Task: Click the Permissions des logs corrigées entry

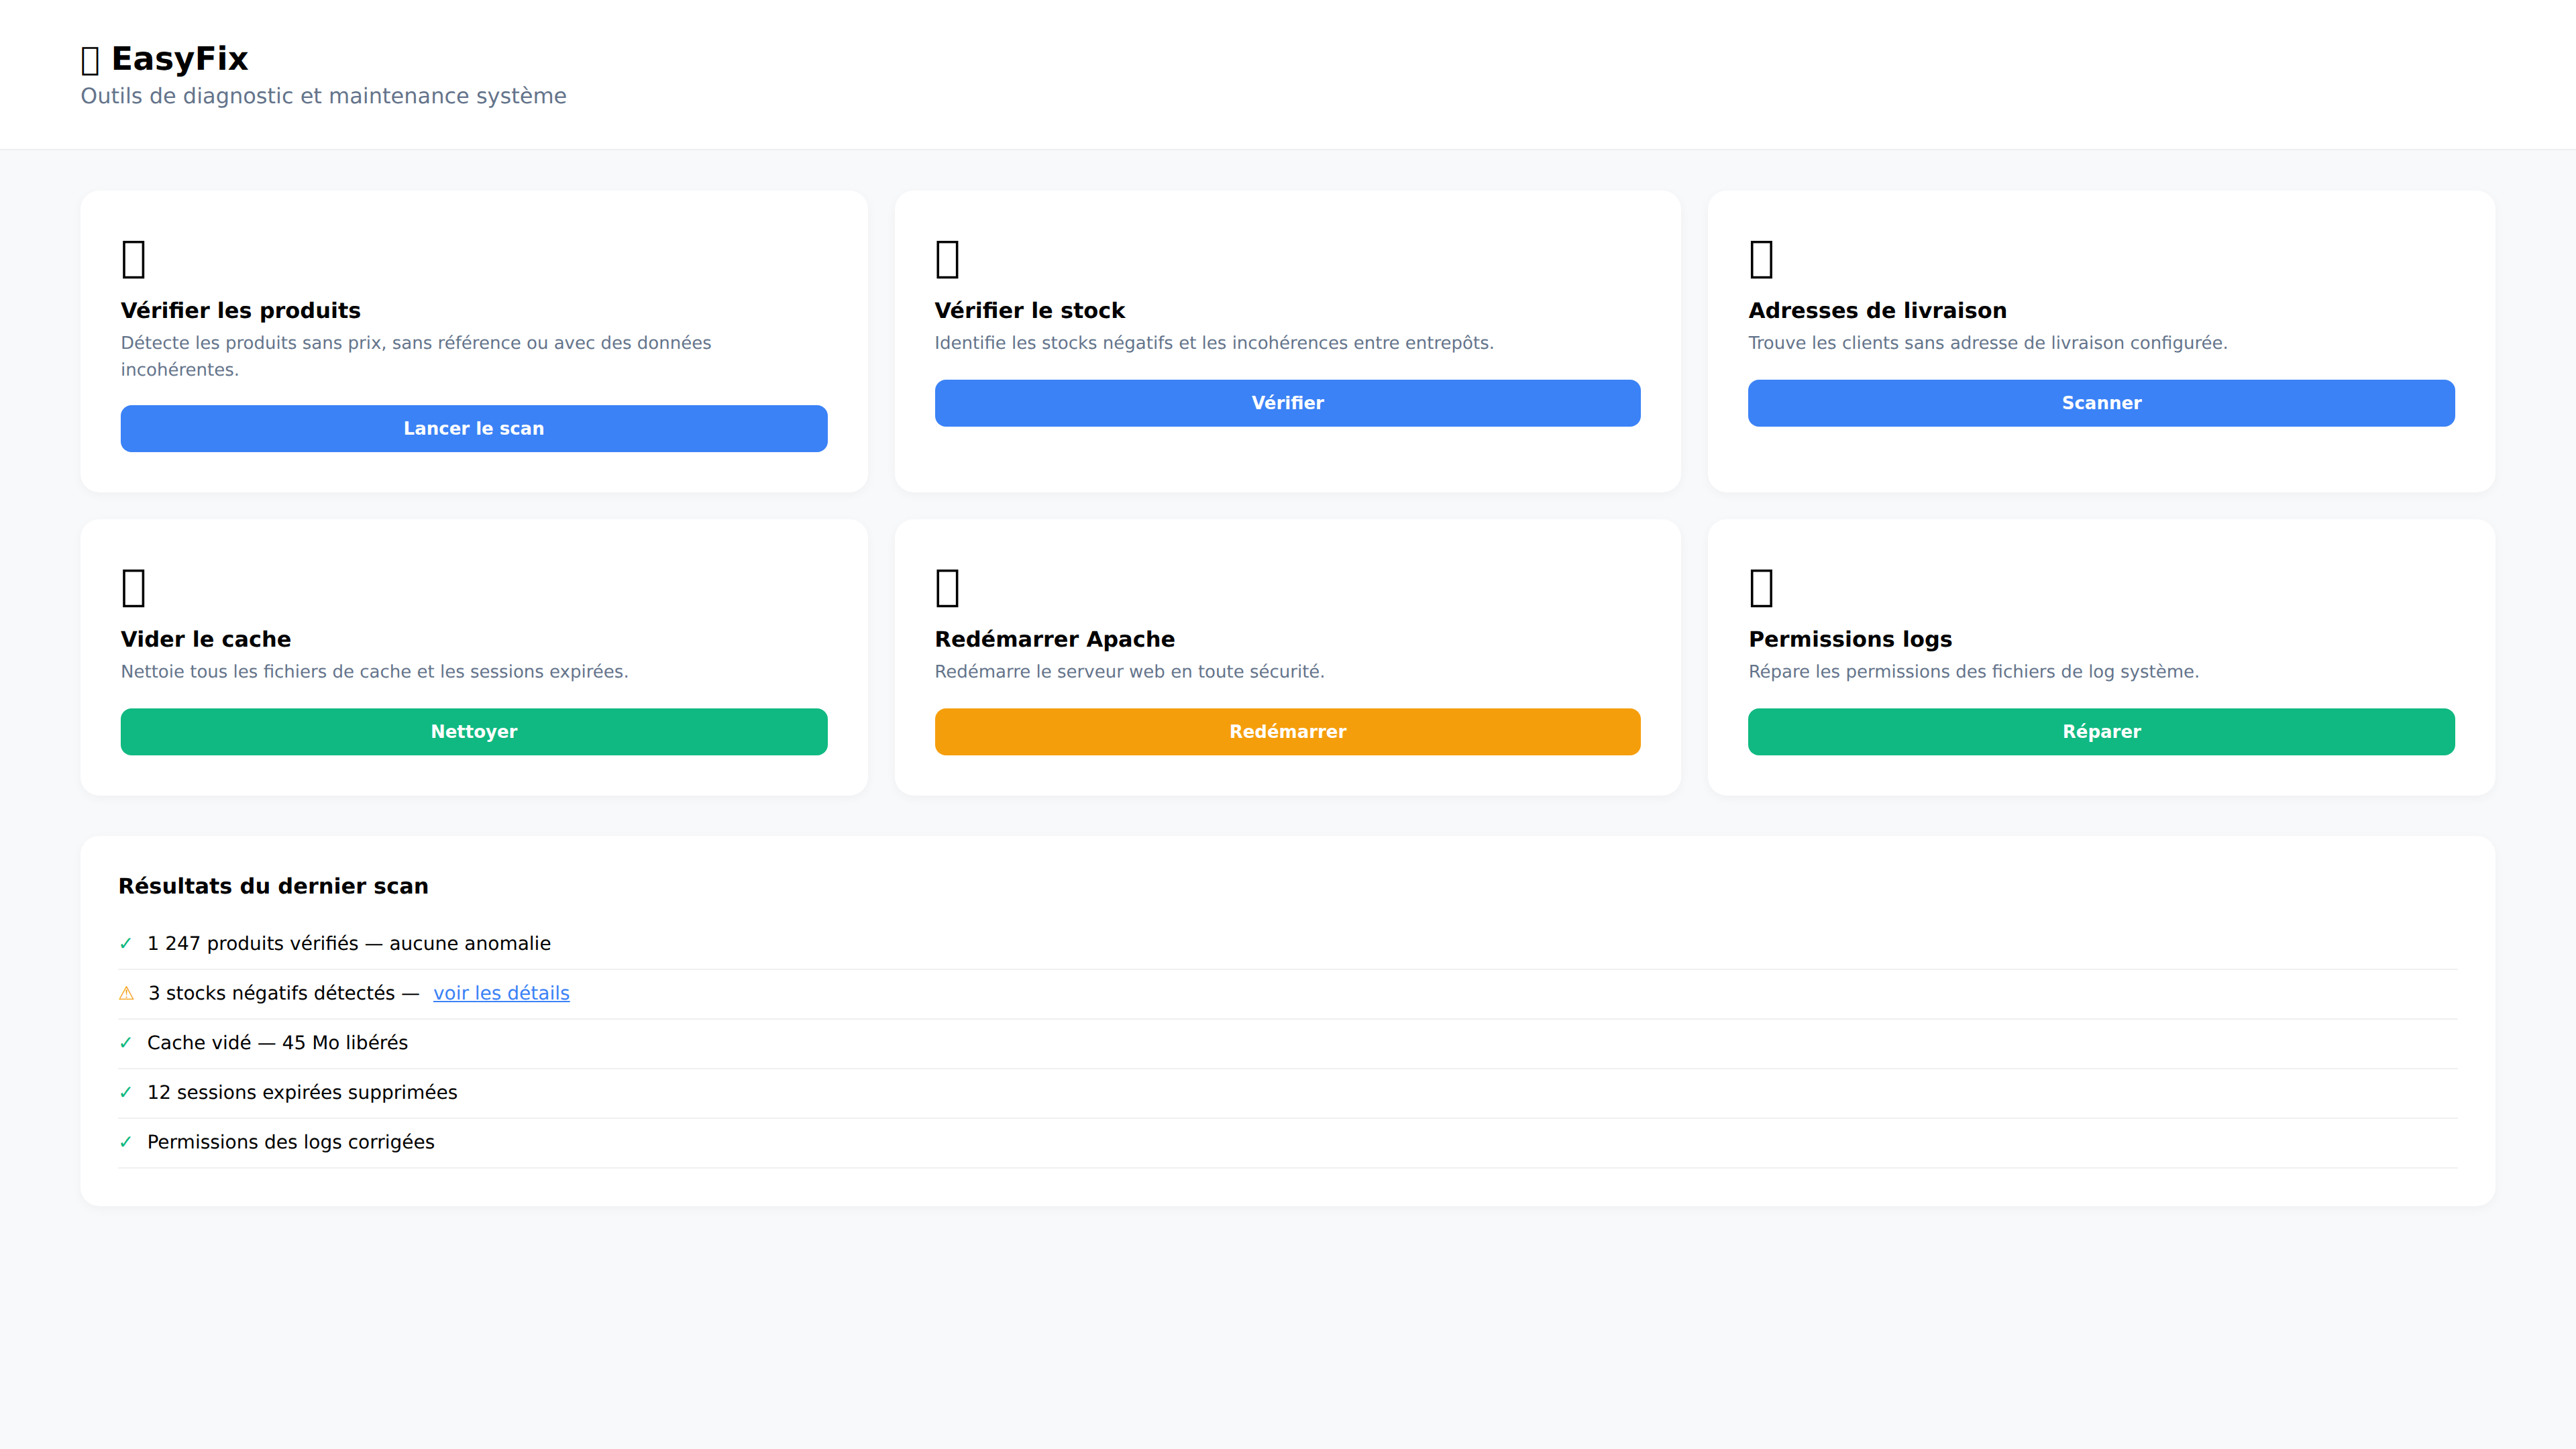Action: (290, 1142)
